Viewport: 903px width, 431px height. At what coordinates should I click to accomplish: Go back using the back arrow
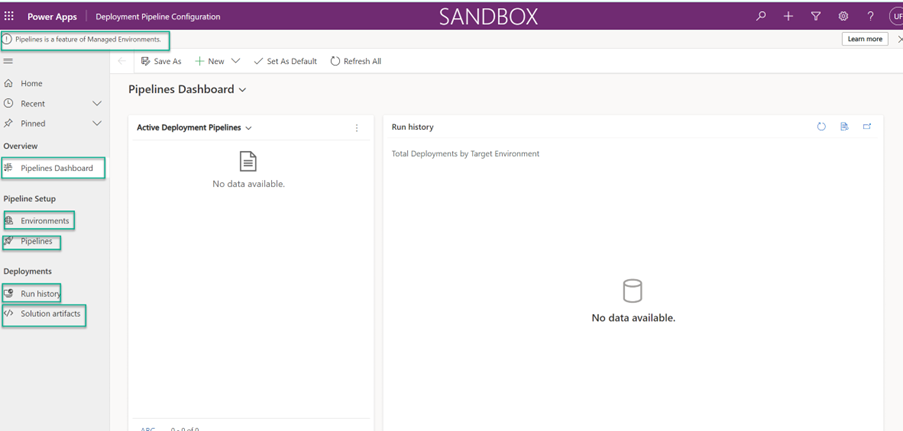(122, 61)
